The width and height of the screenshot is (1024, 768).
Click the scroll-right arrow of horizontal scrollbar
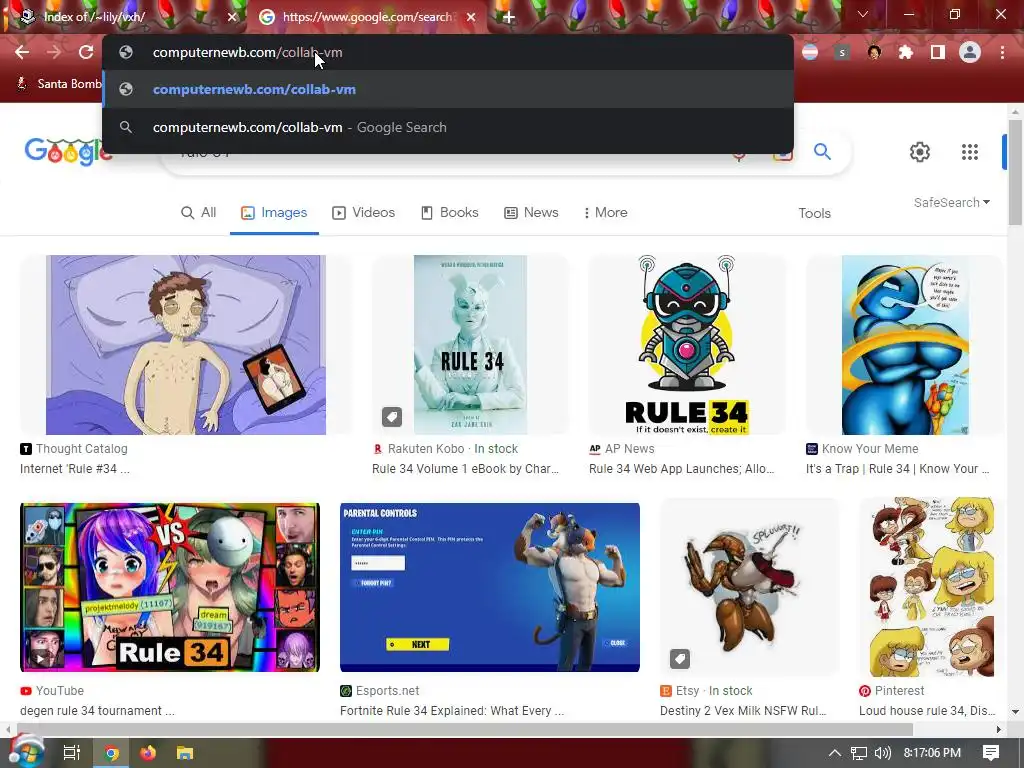coord(999,729)
